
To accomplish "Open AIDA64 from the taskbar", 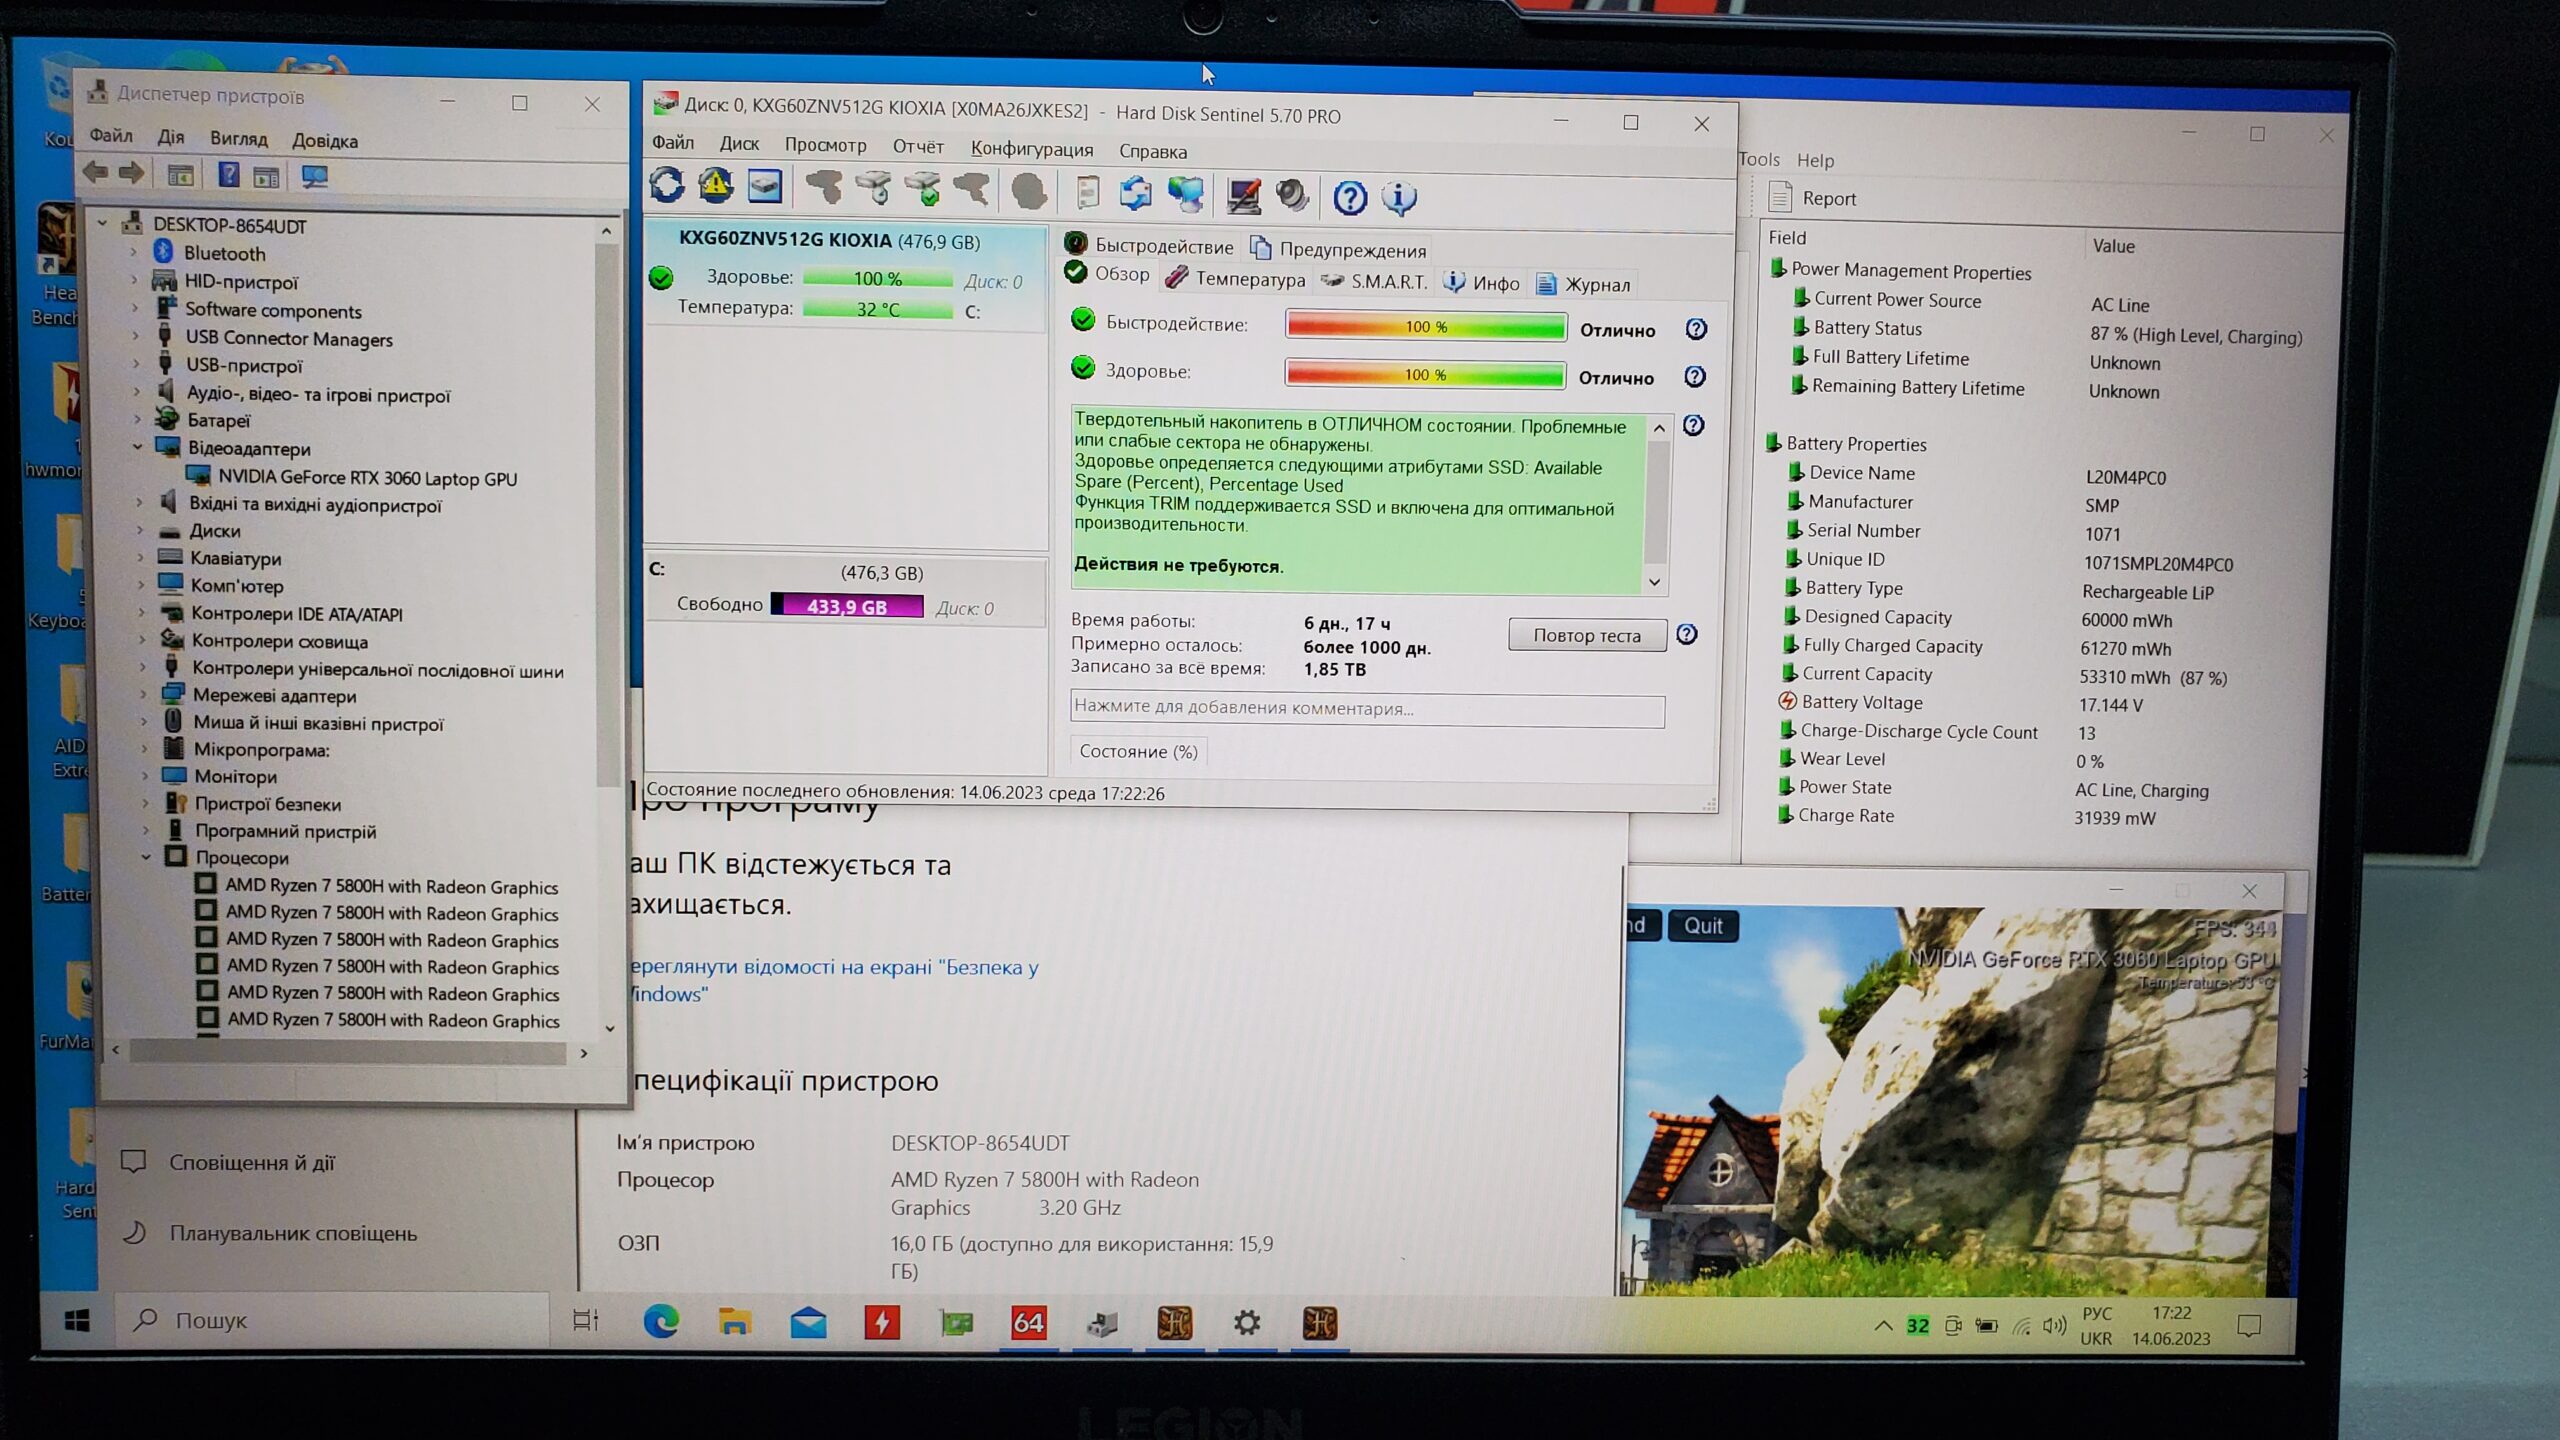I will (1028, 1323).
